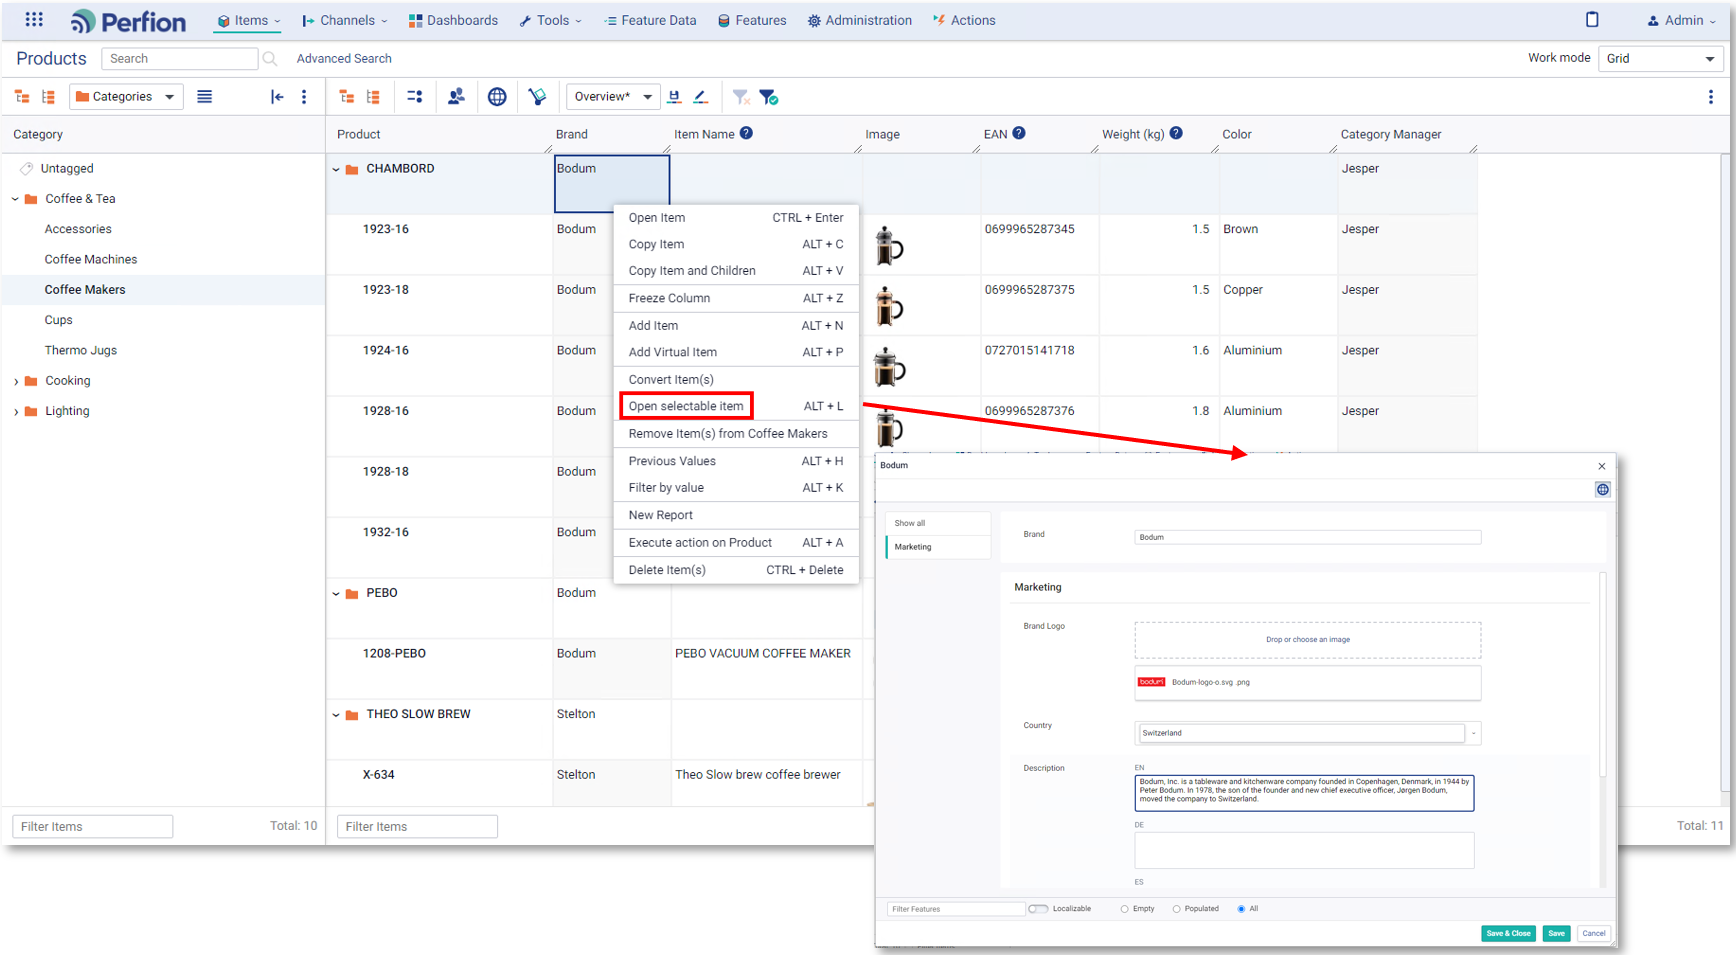This screenshot has width=1736, height=955.
Task: Click the Save button in dialog
Action: click(x=1556, y=933)
